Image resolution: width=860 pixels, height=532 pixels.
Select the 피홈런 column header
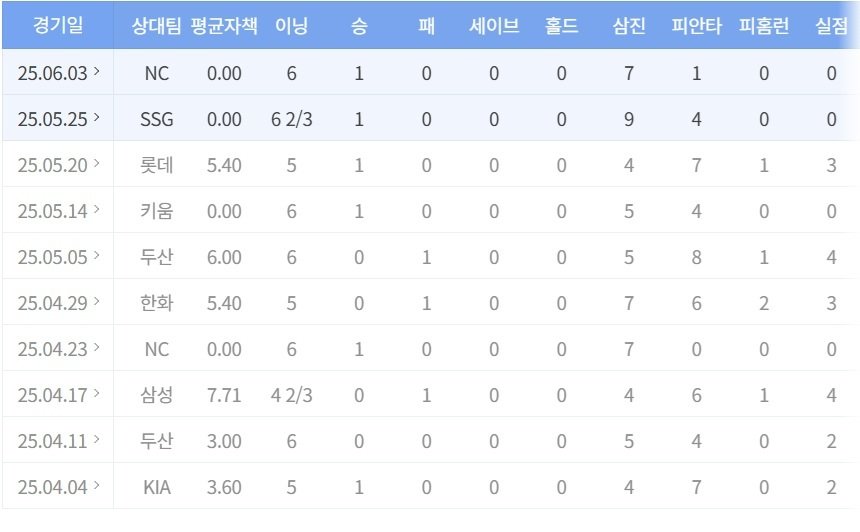764,26
